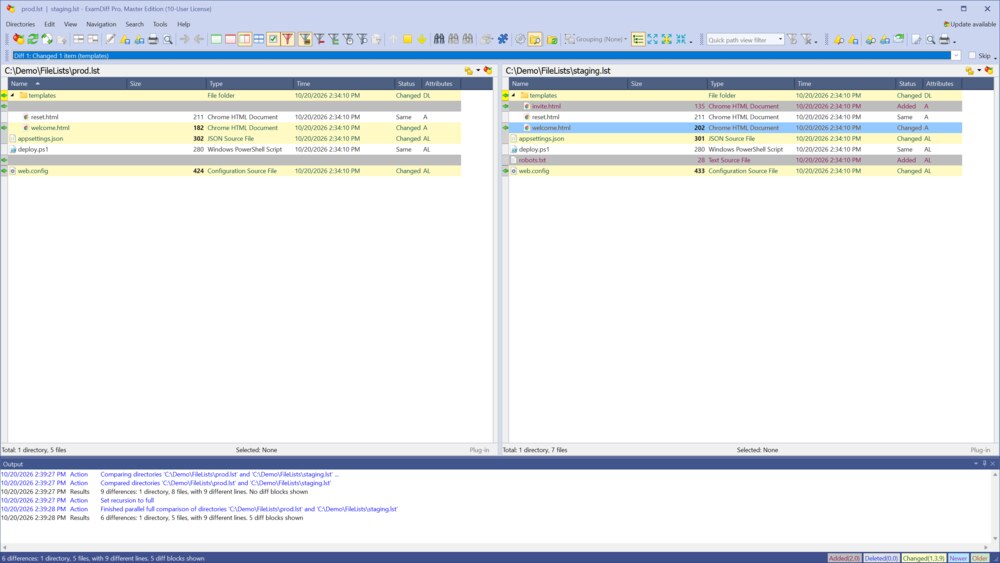1000x563 pixels.
Task: Click the blue Expand All arrows icon
Action: coord(652,40)
